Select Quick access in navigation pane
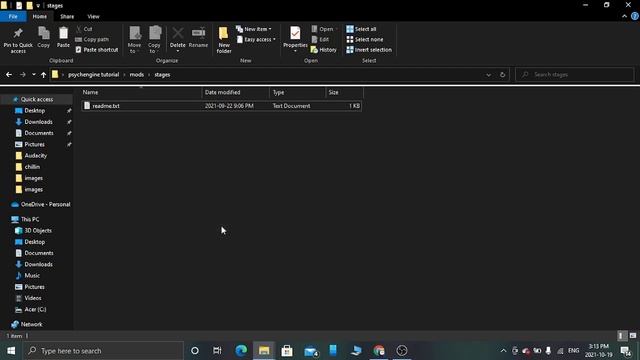Screen dimensions: 640x360 [x=36, y=99]
